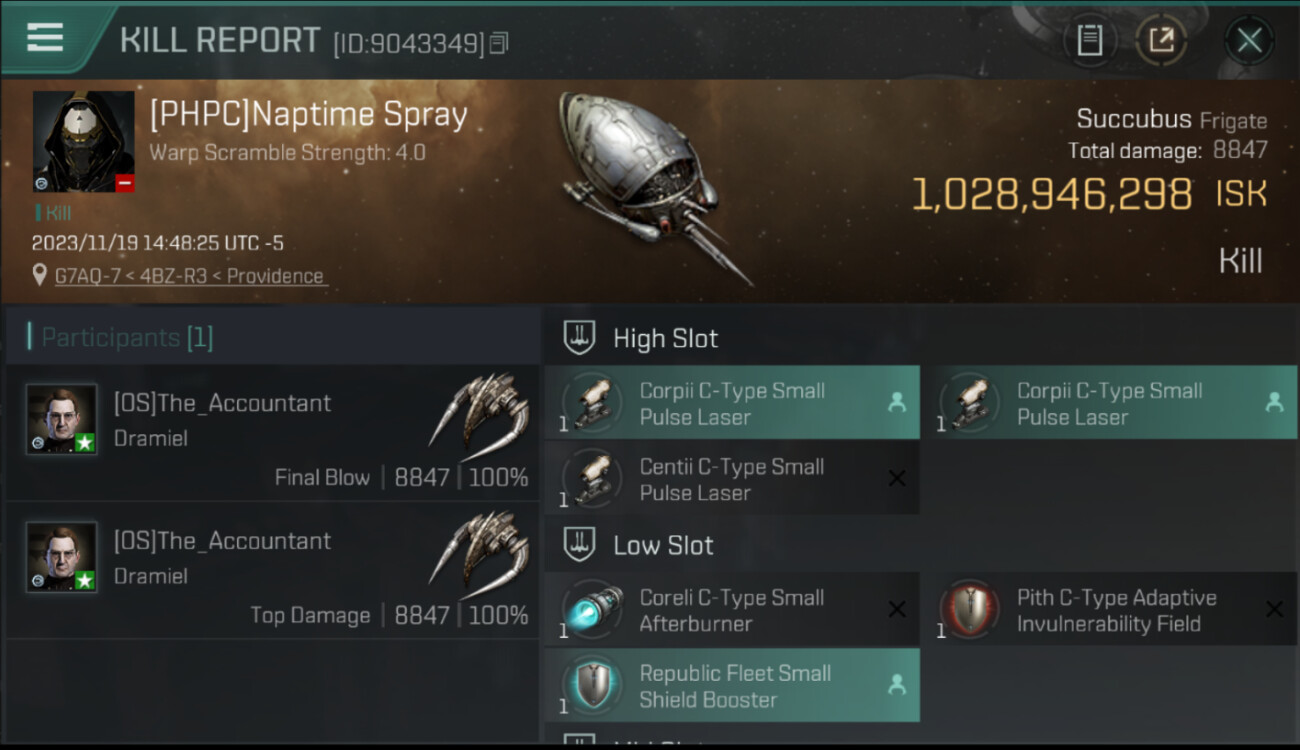Share the kill report with export icon
Viewport: 1300px width, 750px height.
(x=1161, y=40)
